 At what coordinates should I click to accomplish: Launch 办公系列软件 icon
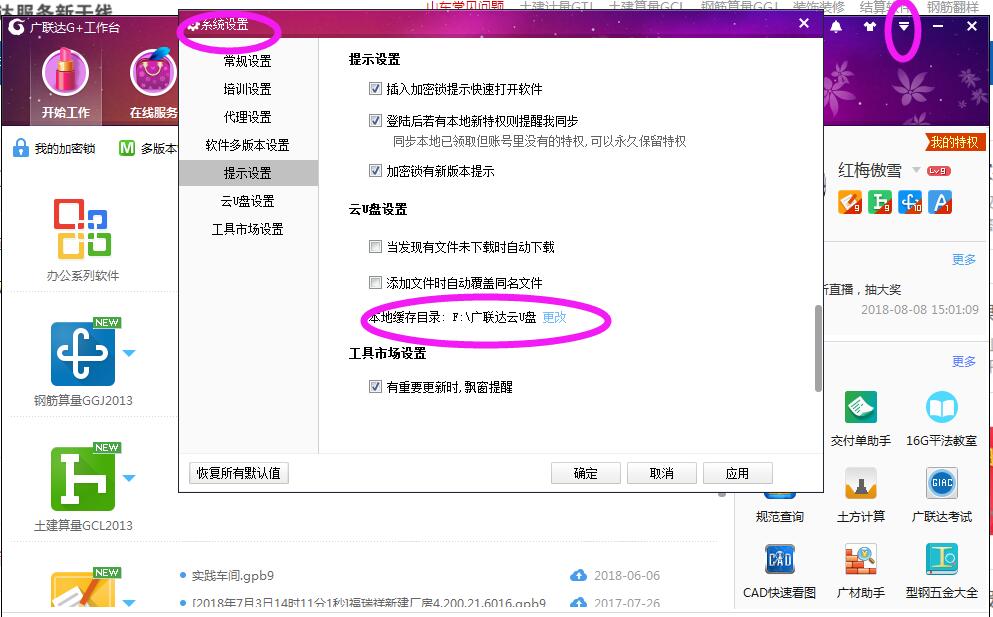click(x=82, y=229)
